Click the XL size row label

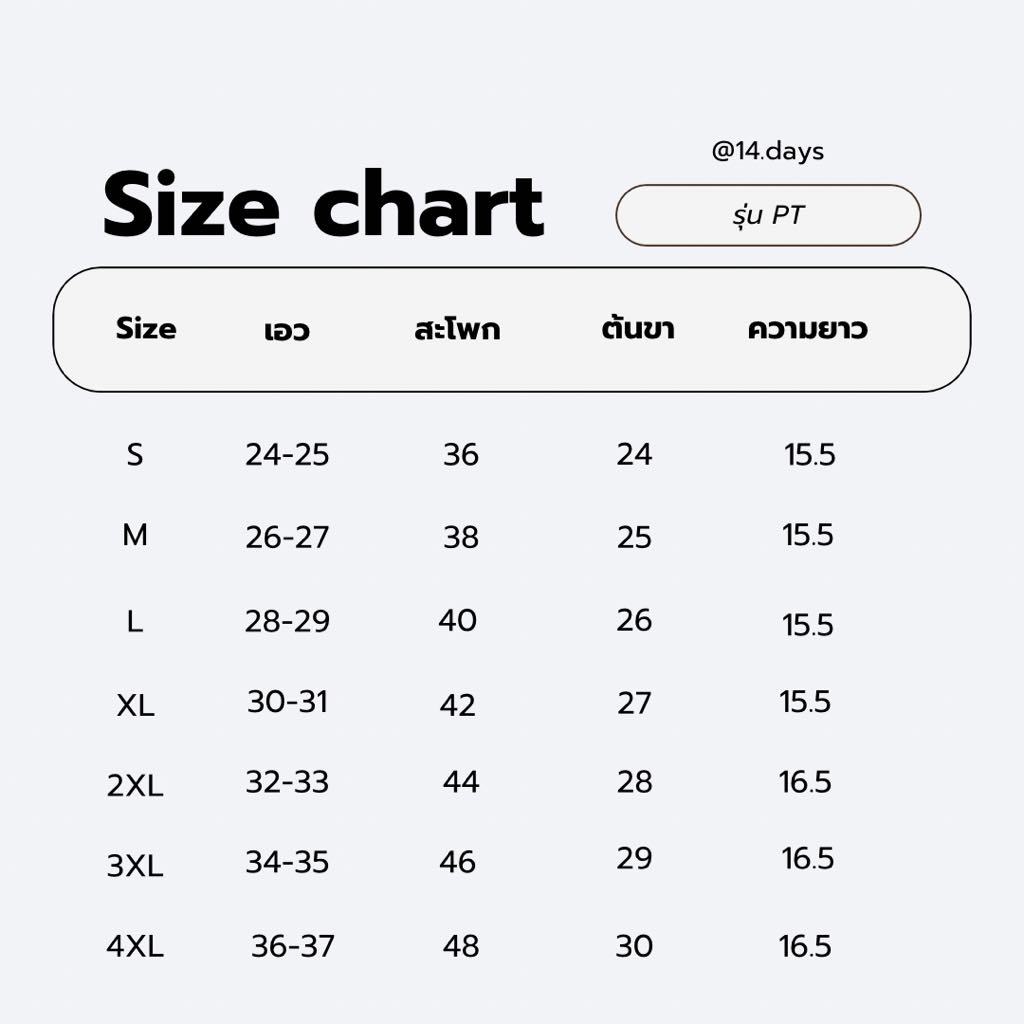coord(135,706)
